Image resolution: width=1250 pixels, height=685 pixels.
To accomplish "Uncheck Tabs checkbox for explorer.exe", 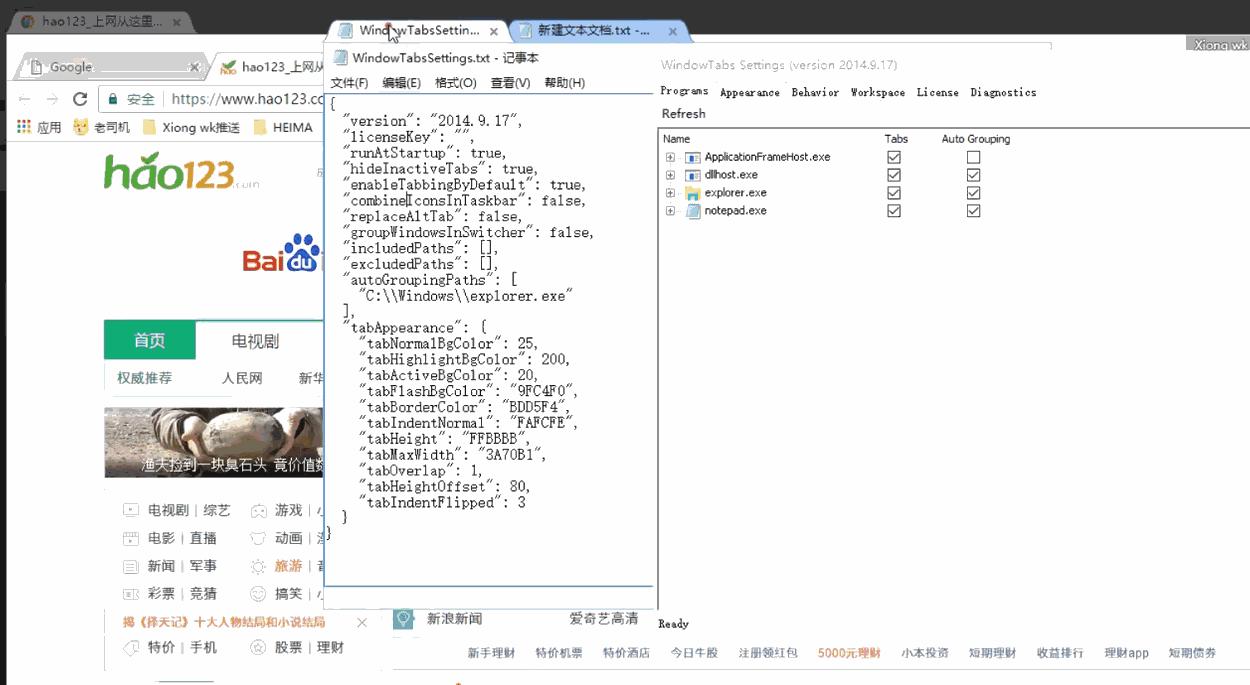I will (x=894, y=193).
